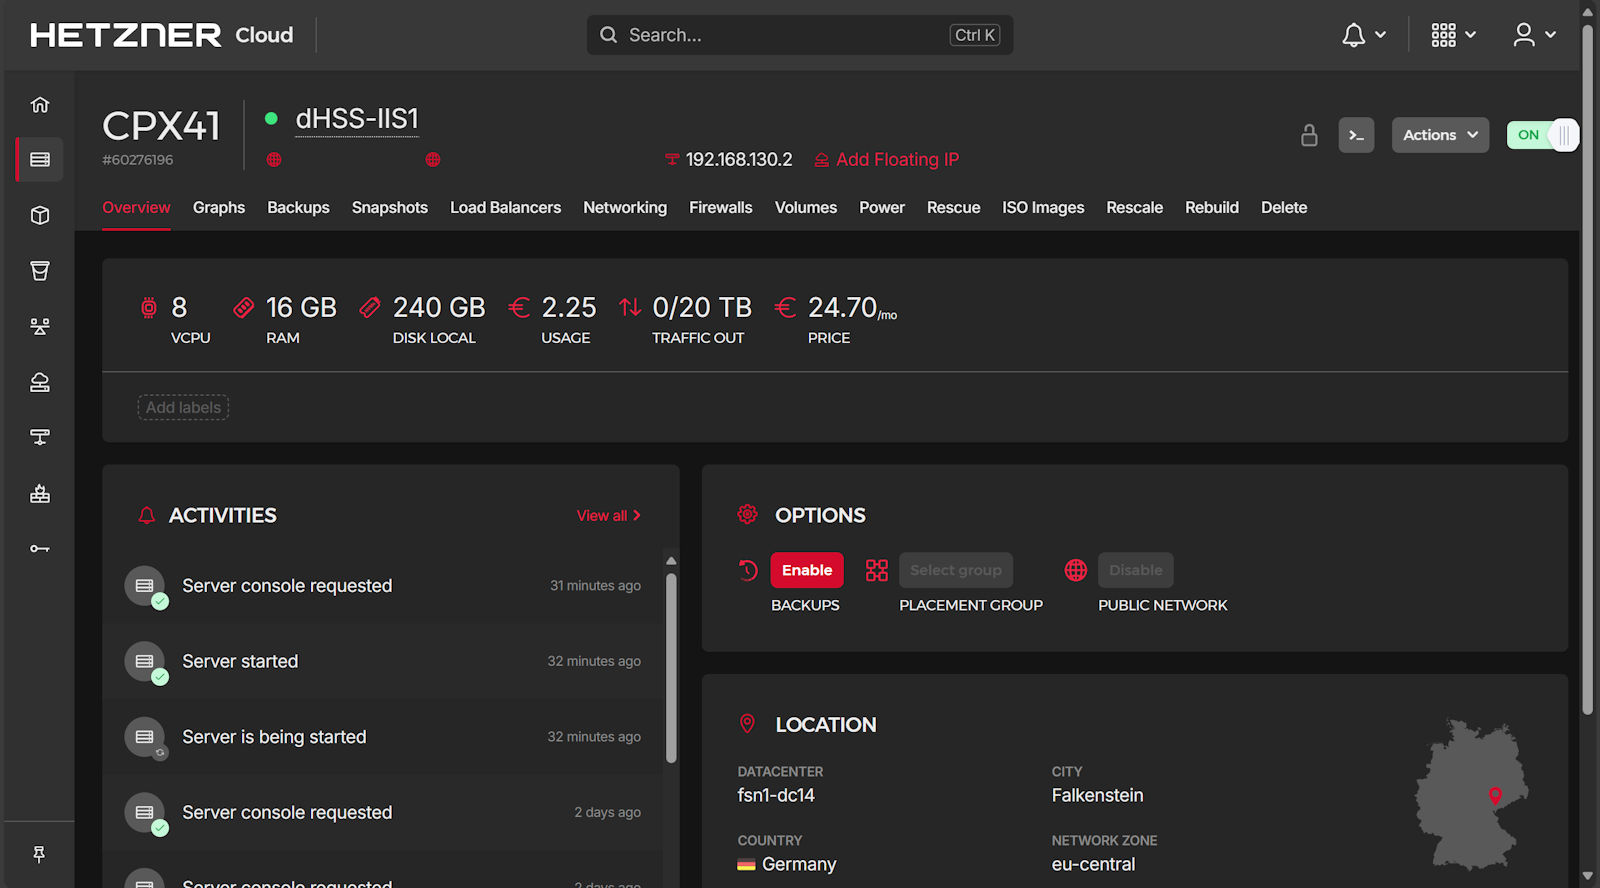Screen dimensions: 1600x888
Task: Click Add labels field
Action: pyautogui.click(x=183, y=407)
